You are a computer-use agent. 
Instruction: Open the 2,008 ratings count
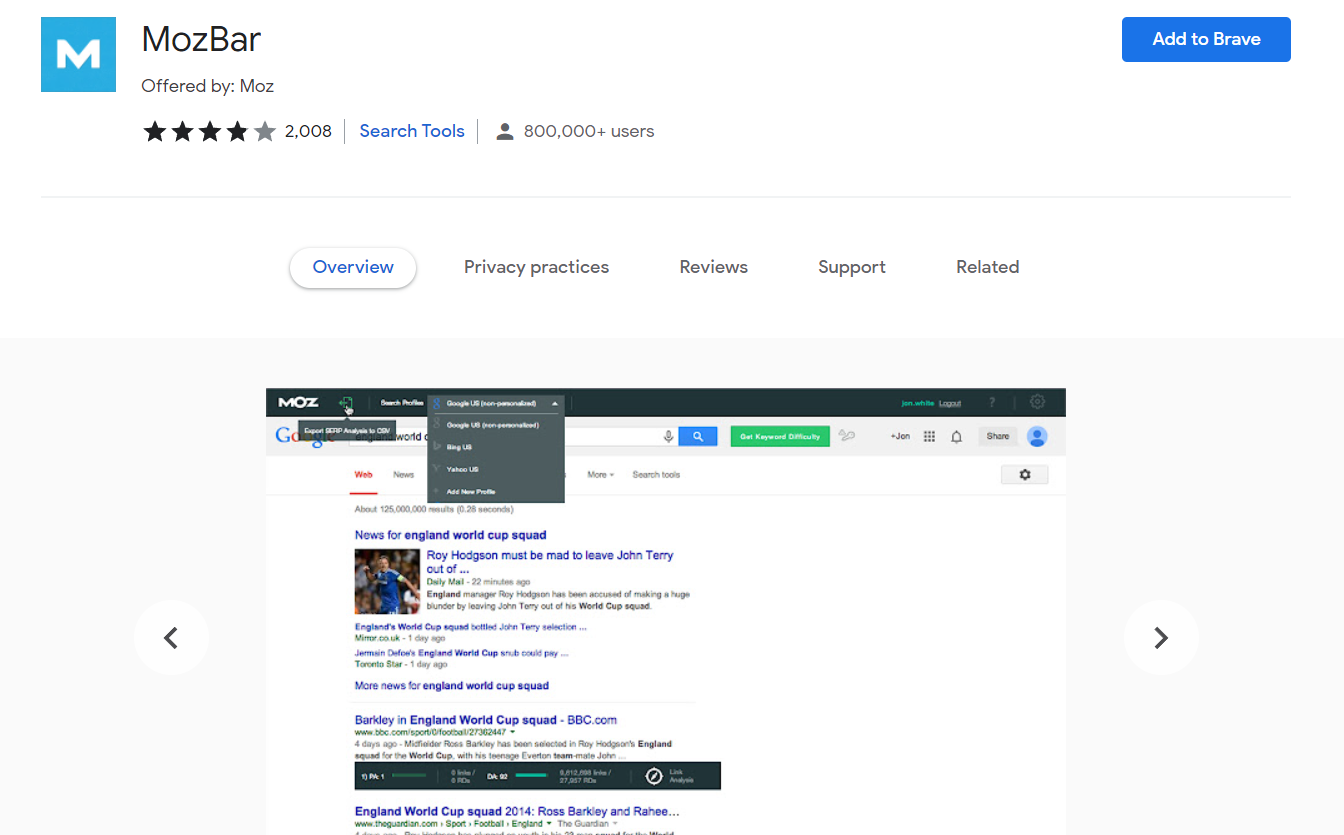pyautogui.click(x=308, y=131)
